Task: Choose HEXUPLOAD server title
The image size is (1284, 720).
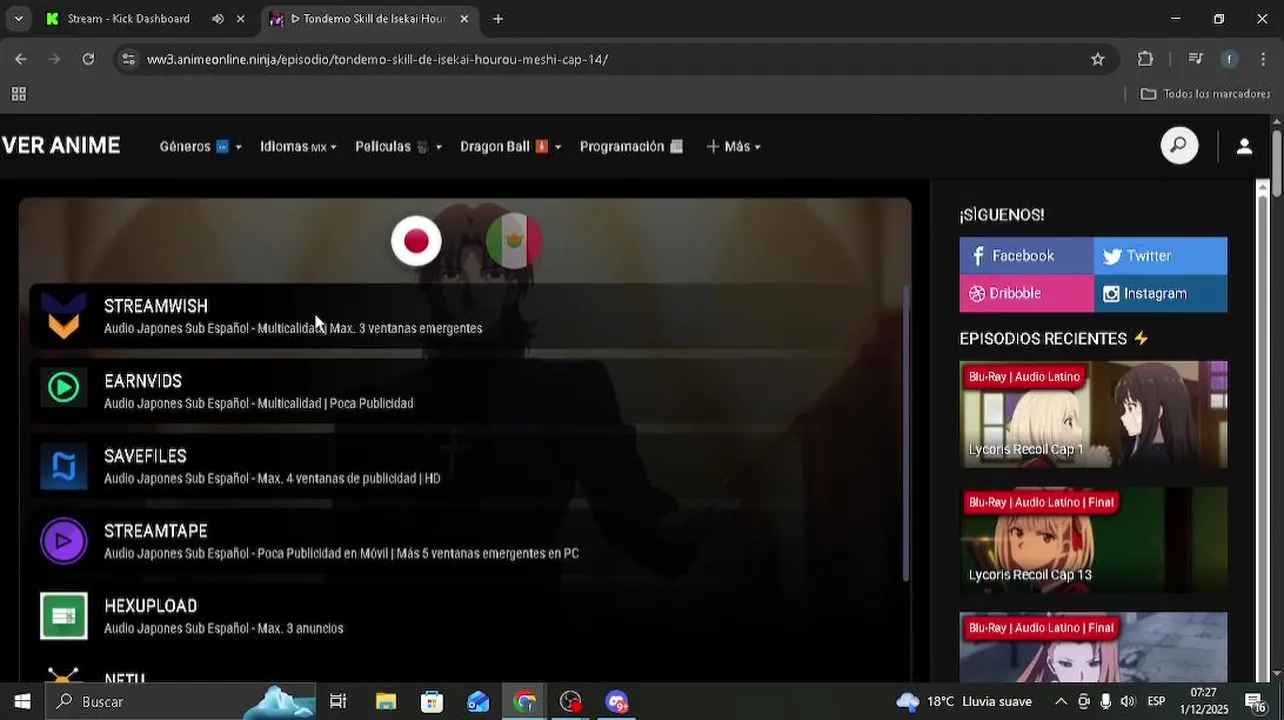Action: pyautogui.click(x=150, y=606)
